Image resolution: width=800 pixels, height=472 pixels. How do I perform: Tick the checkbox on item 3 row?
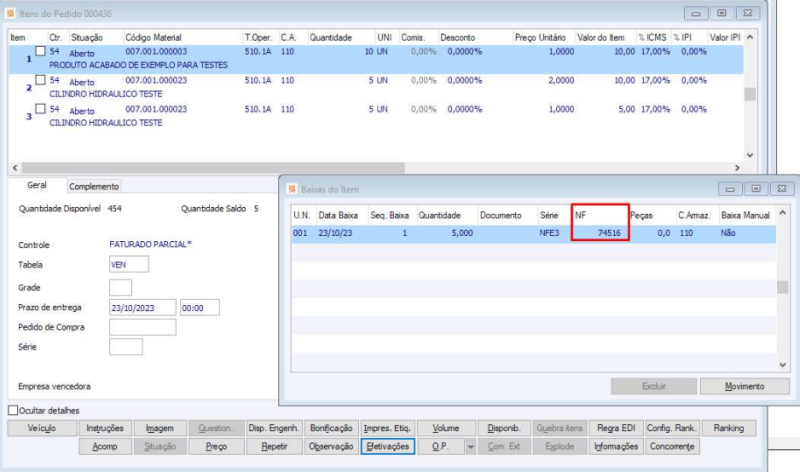40,109
